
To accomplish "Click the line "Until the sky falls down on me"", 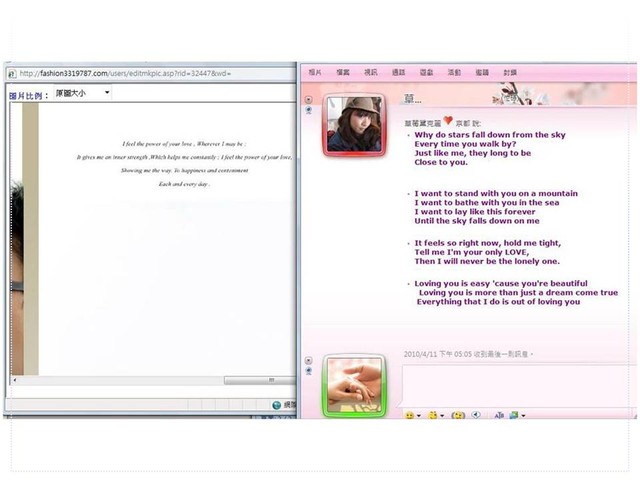I will coord(477,221).
